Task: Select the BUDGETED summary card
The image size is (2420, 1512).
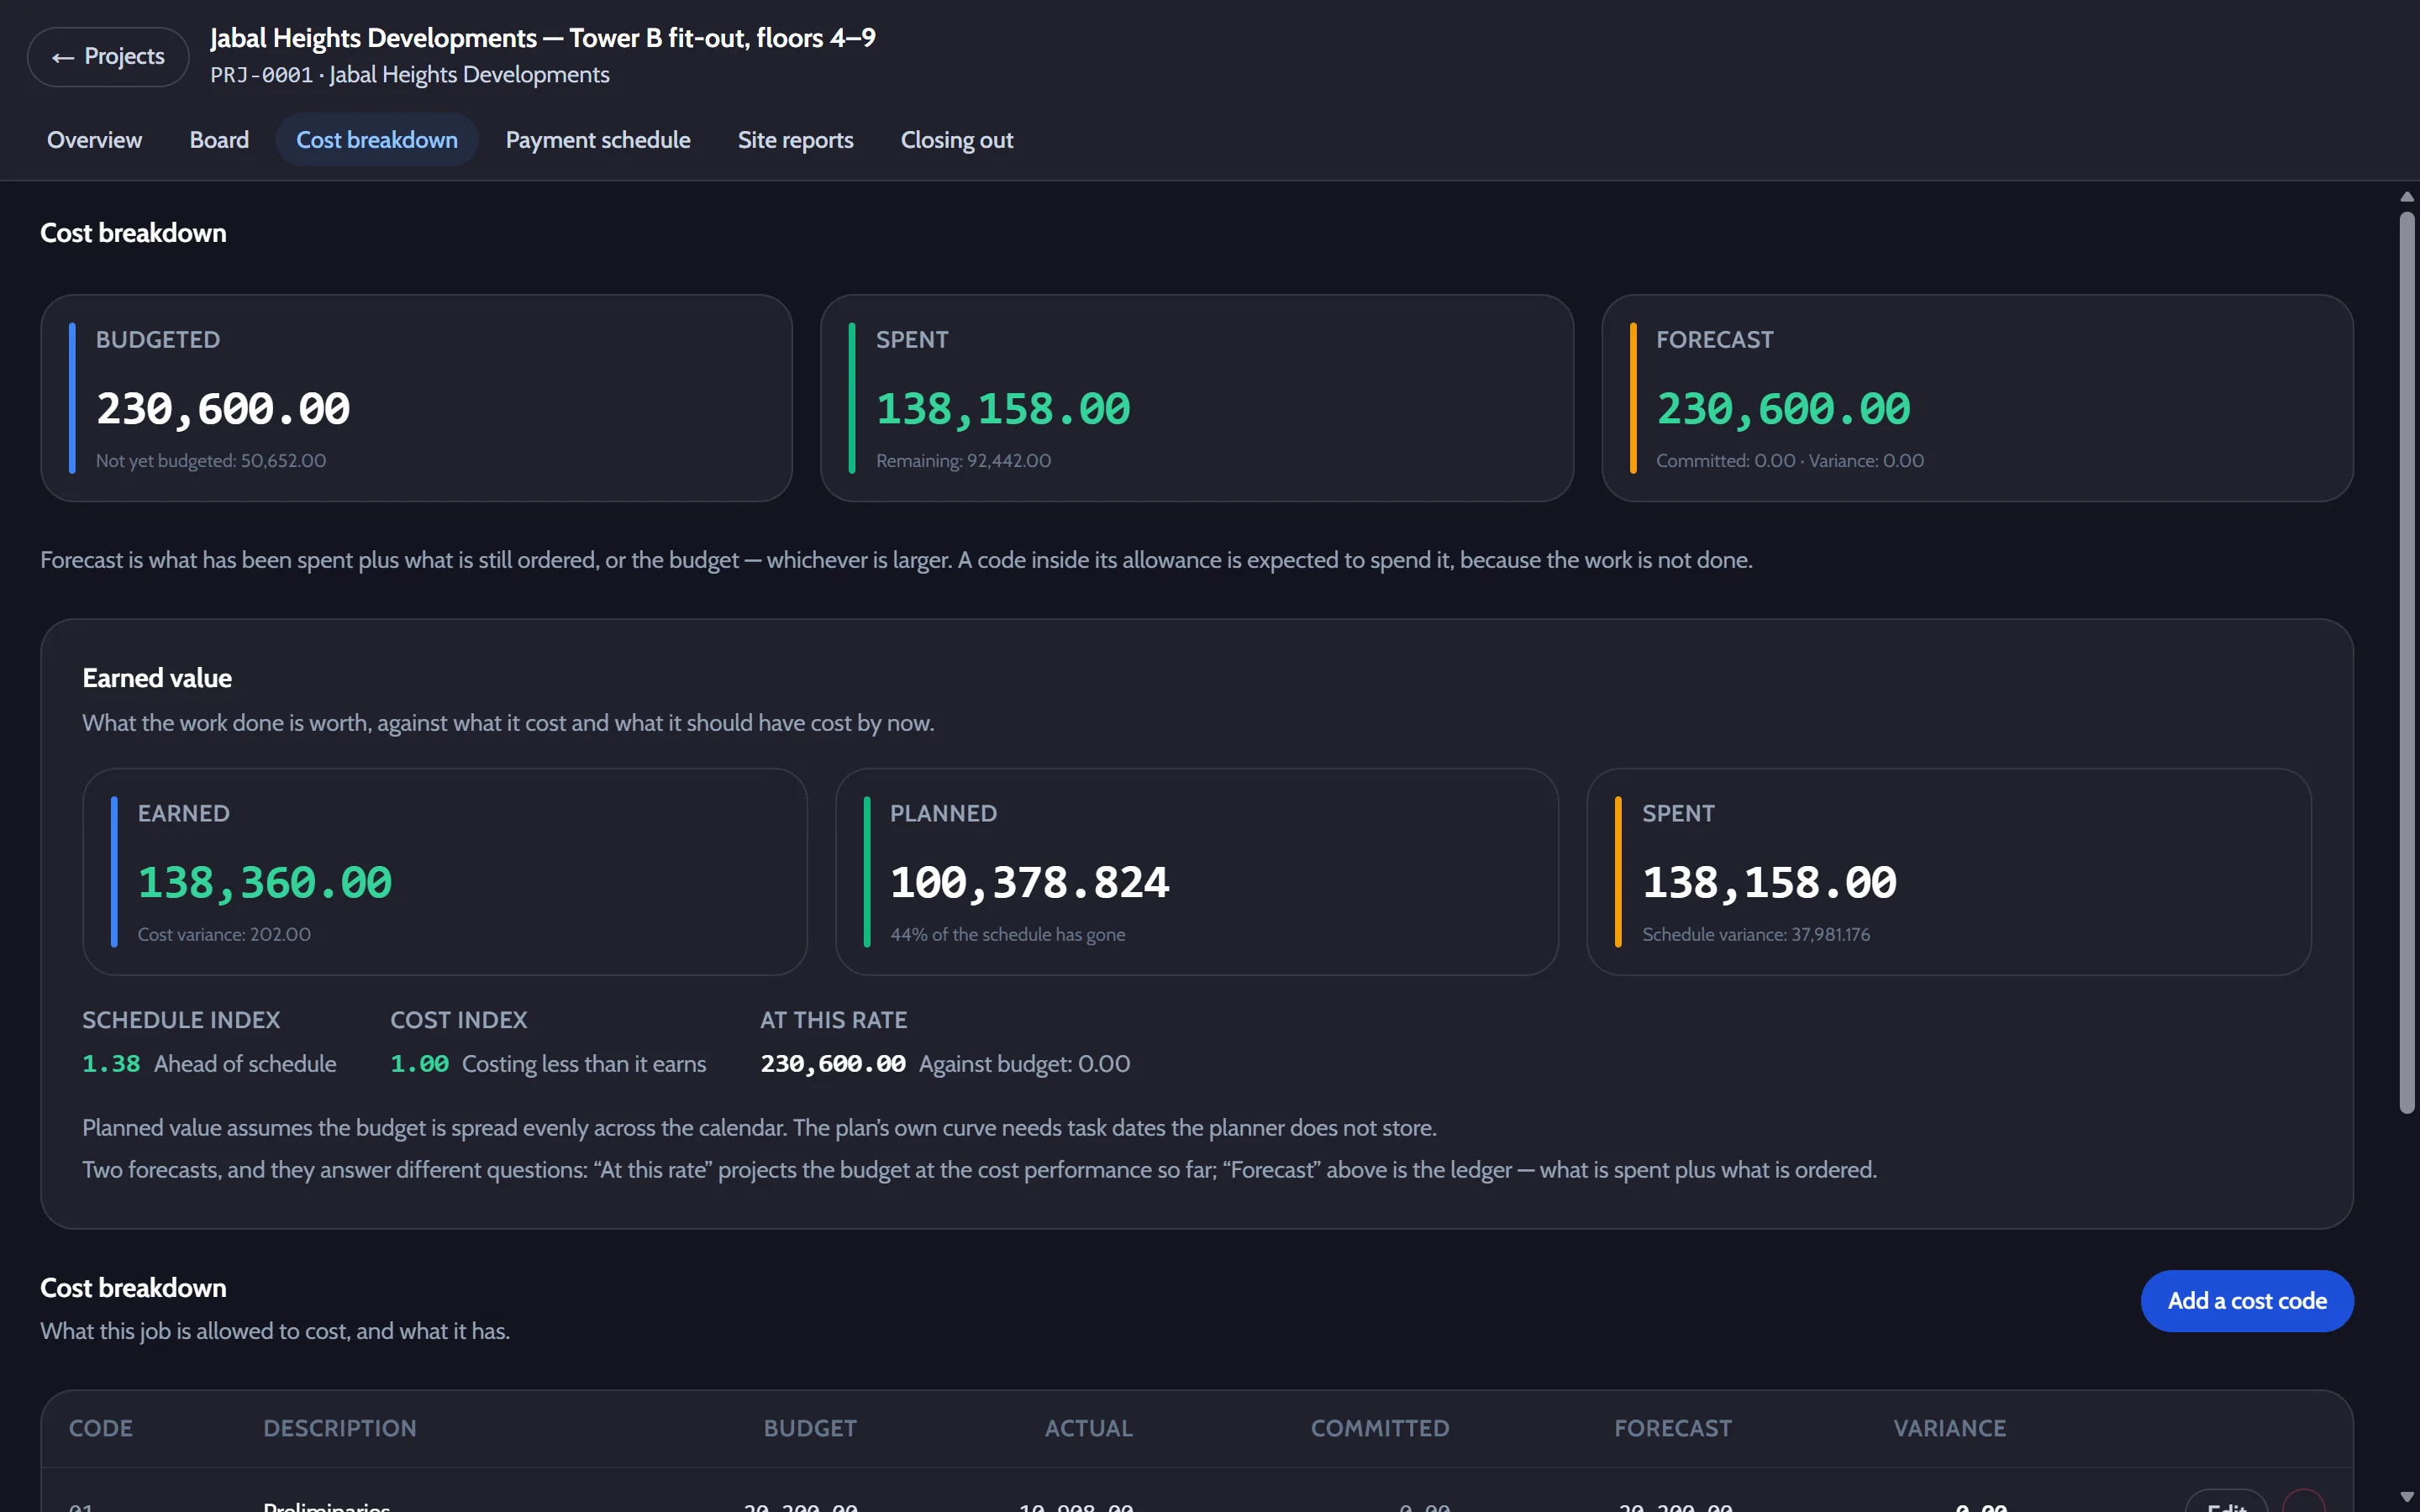Action: (416, 398)
